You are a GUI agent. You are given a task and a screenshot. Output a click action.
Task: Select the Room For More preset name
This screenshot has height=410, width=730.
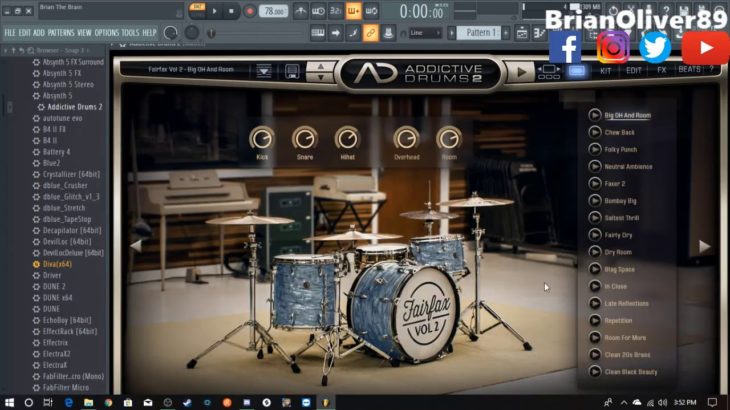click(625, 337)
